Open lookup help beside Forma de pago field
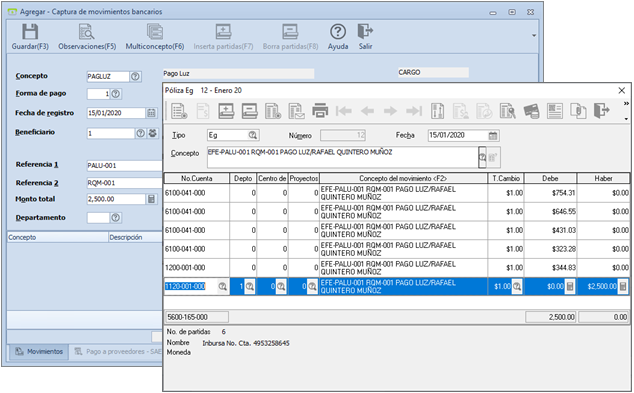This screenshot has height=393, width=634. (x=116, y=94)
